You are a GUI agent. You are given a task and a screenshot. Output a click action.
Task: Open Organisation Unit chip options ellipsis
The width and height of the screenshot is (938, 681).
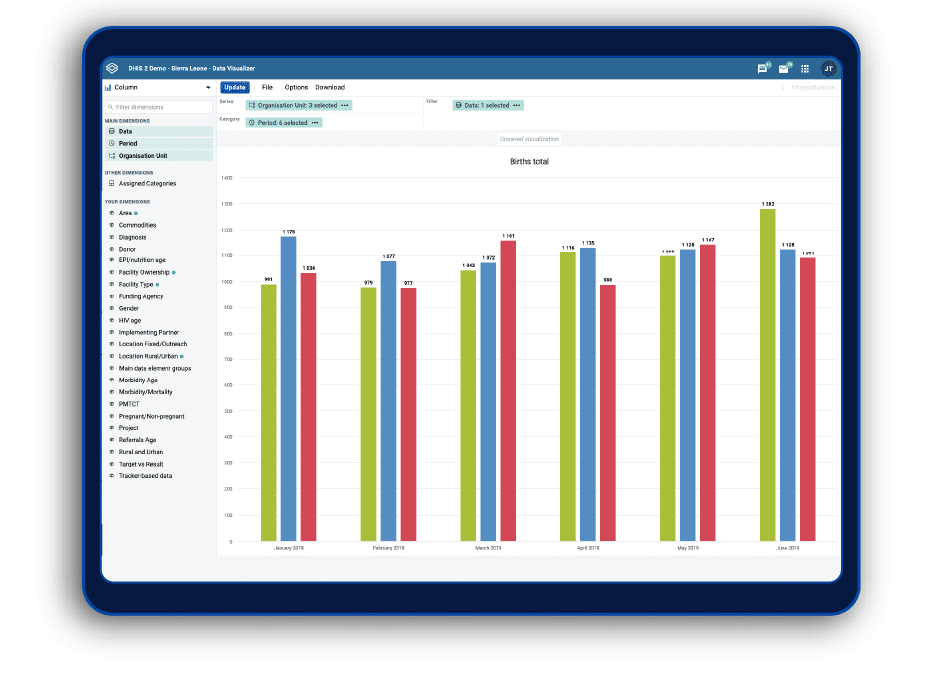(345, 105)
